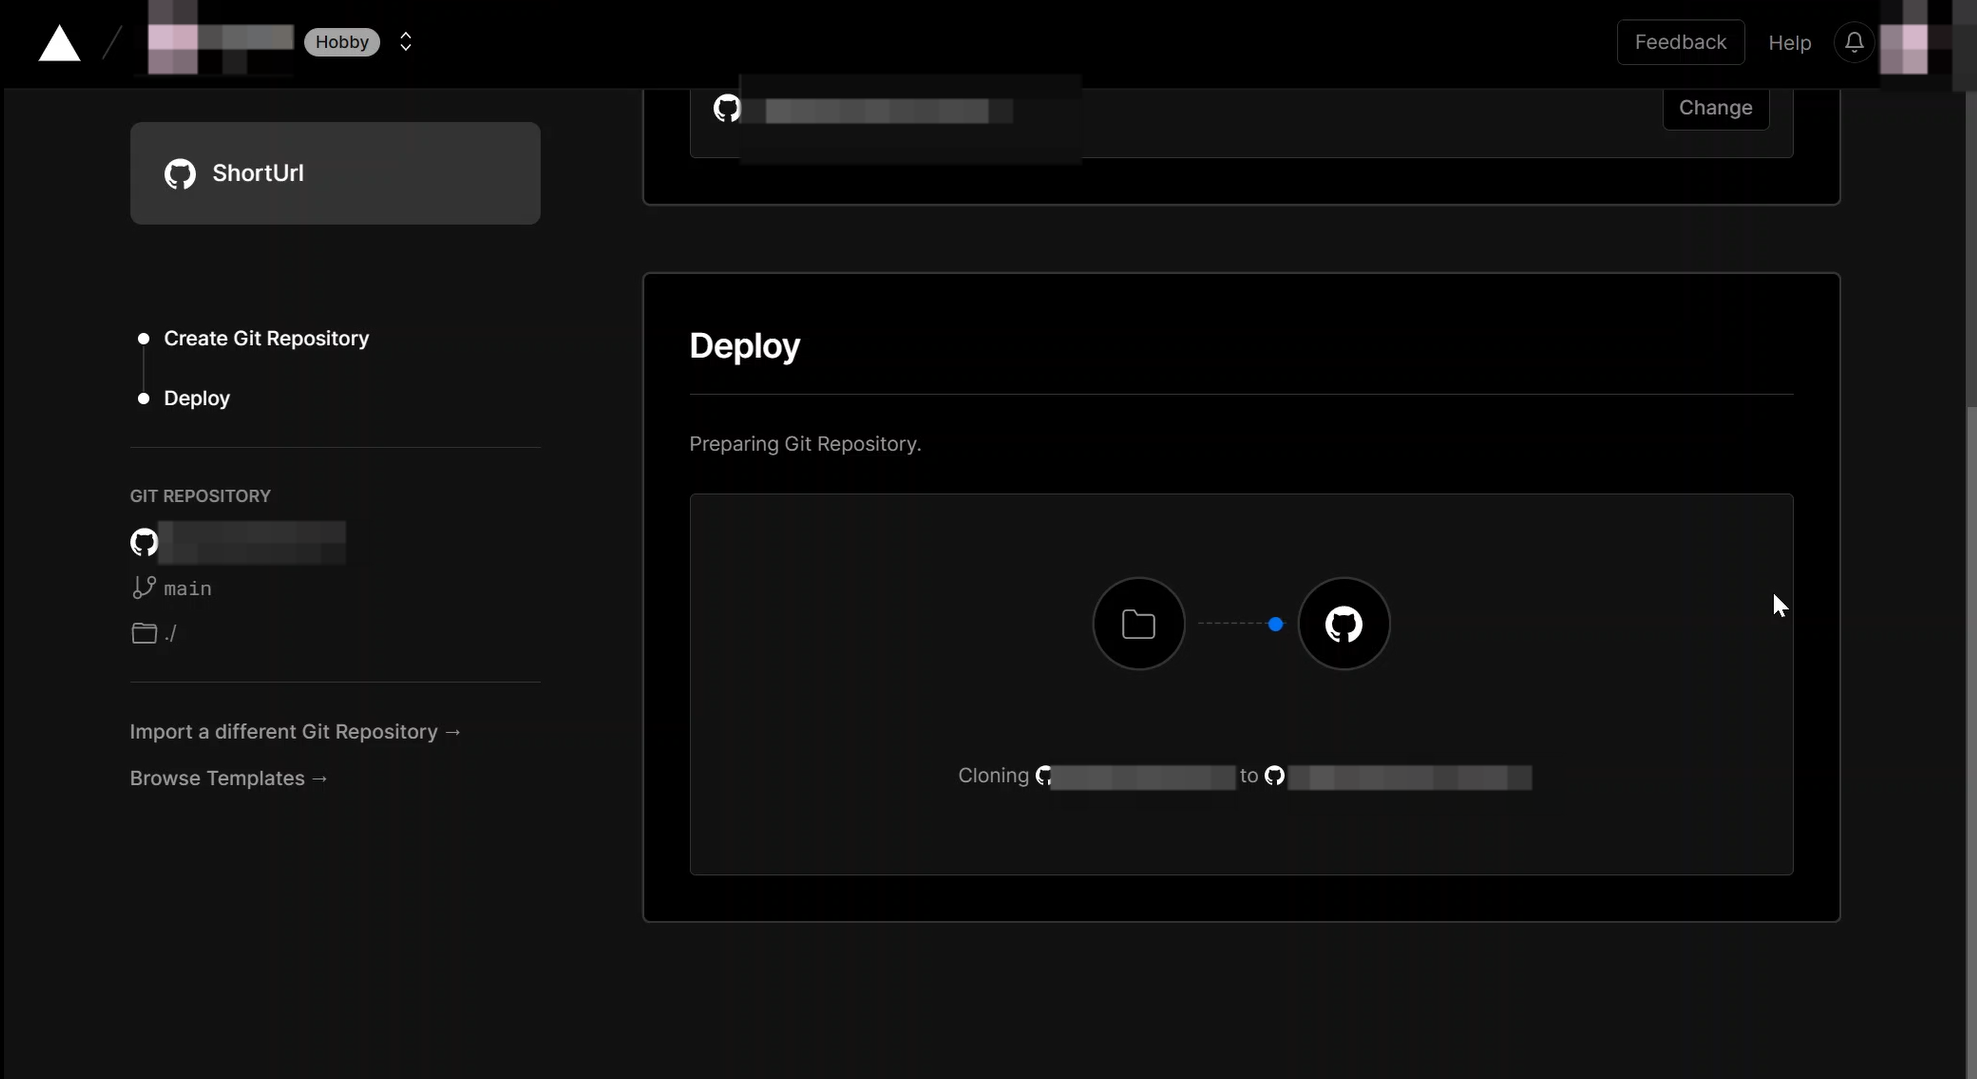Click the blue progress dot in cloning animation
This screenshot has width=1977, height=1079.
[1275, 624]
